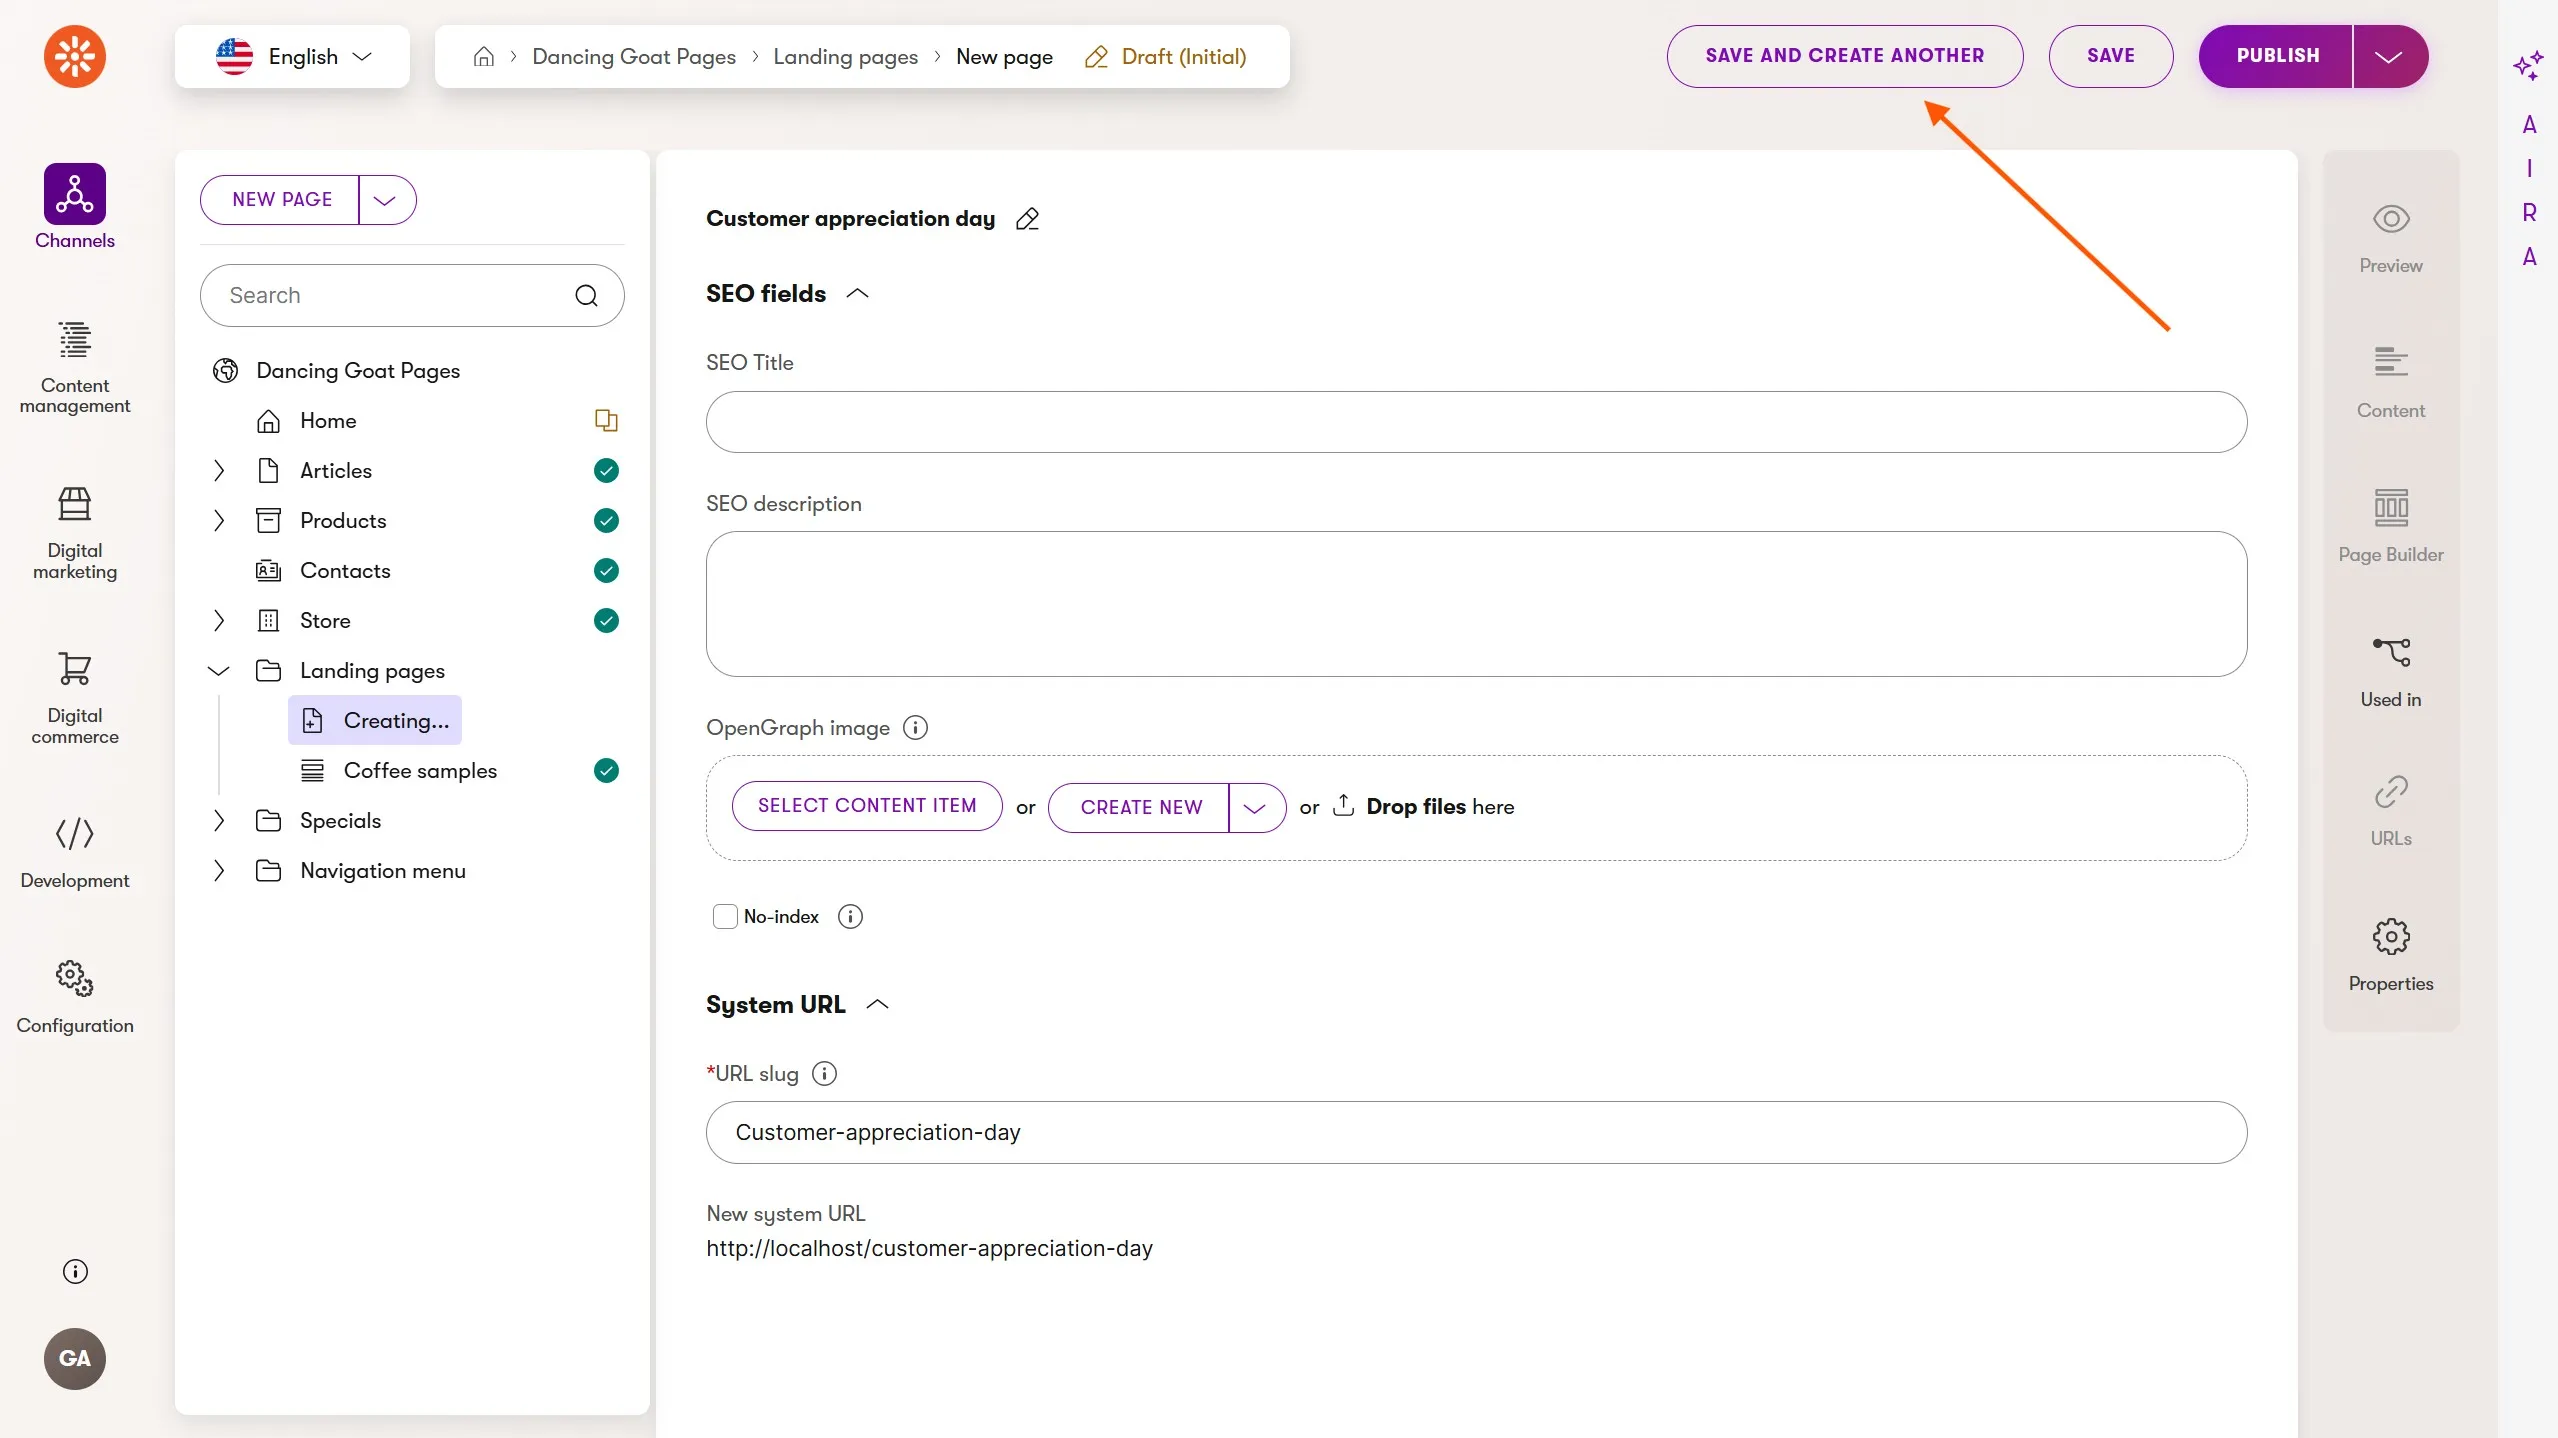The image size is (2558, 1438).
Task: Select Contacts in page tree
Action: pyautogui.click(x=345, y=571)
